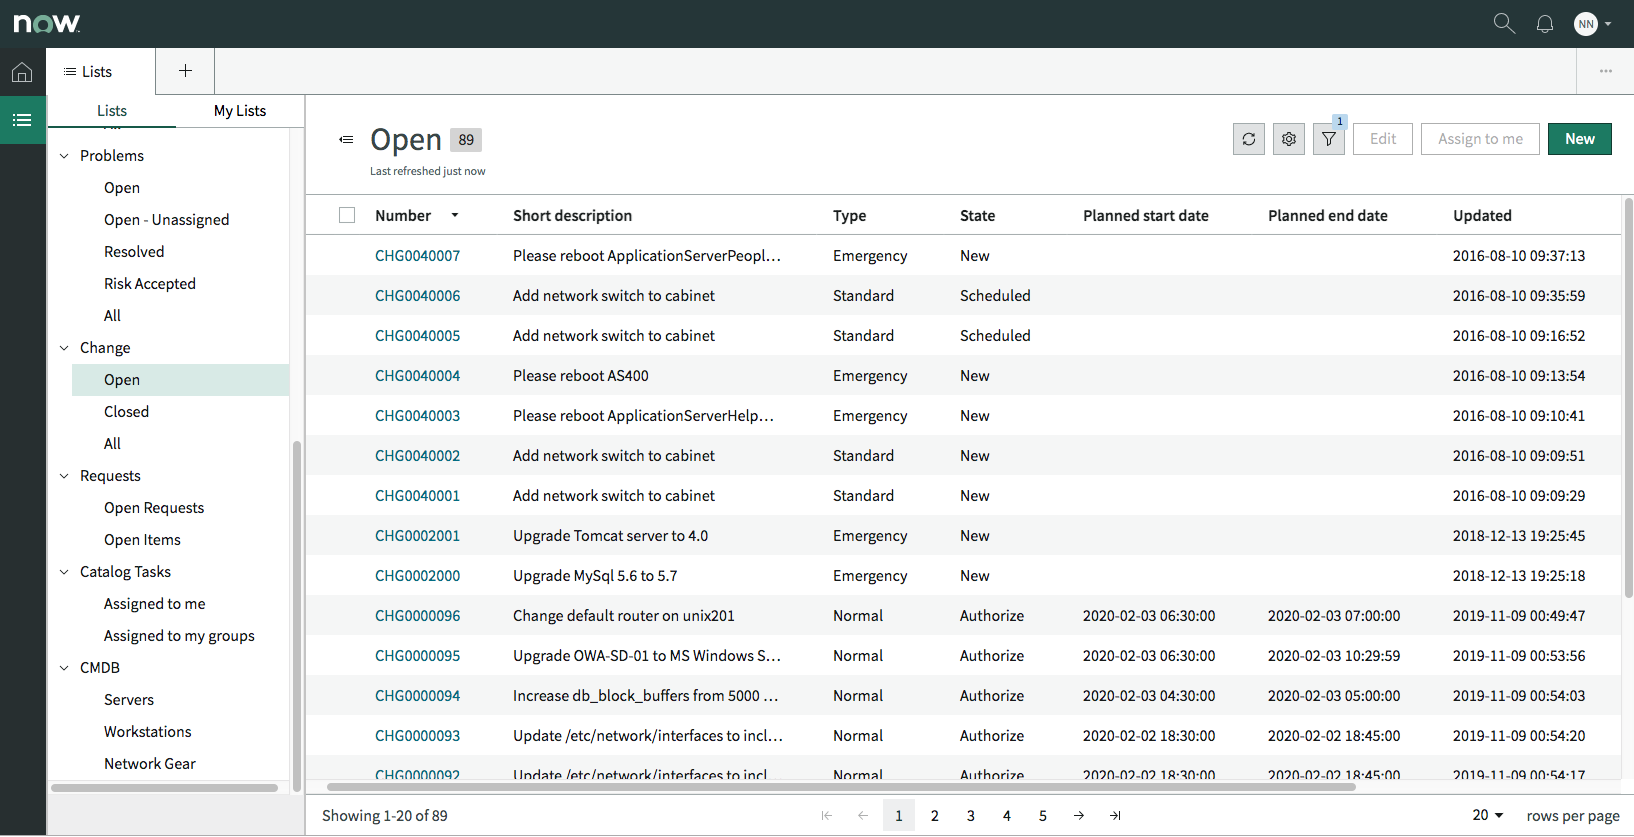
Task: Open change record CHG0040004
Action: [417, 376]
